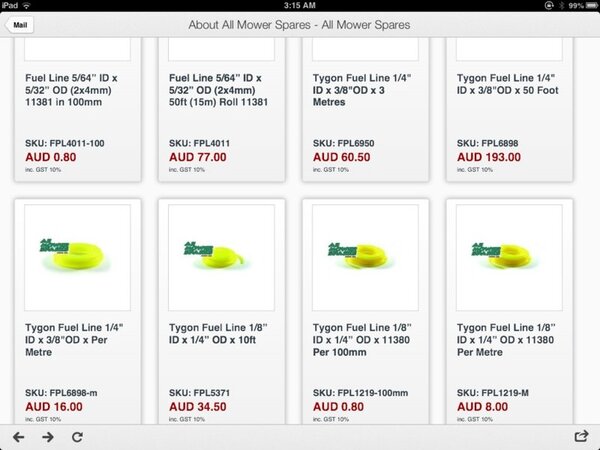The width and height of the screenshot is (600, 450).
Task: Tap the AUD 193.00 price
Action: pos(489,157)
